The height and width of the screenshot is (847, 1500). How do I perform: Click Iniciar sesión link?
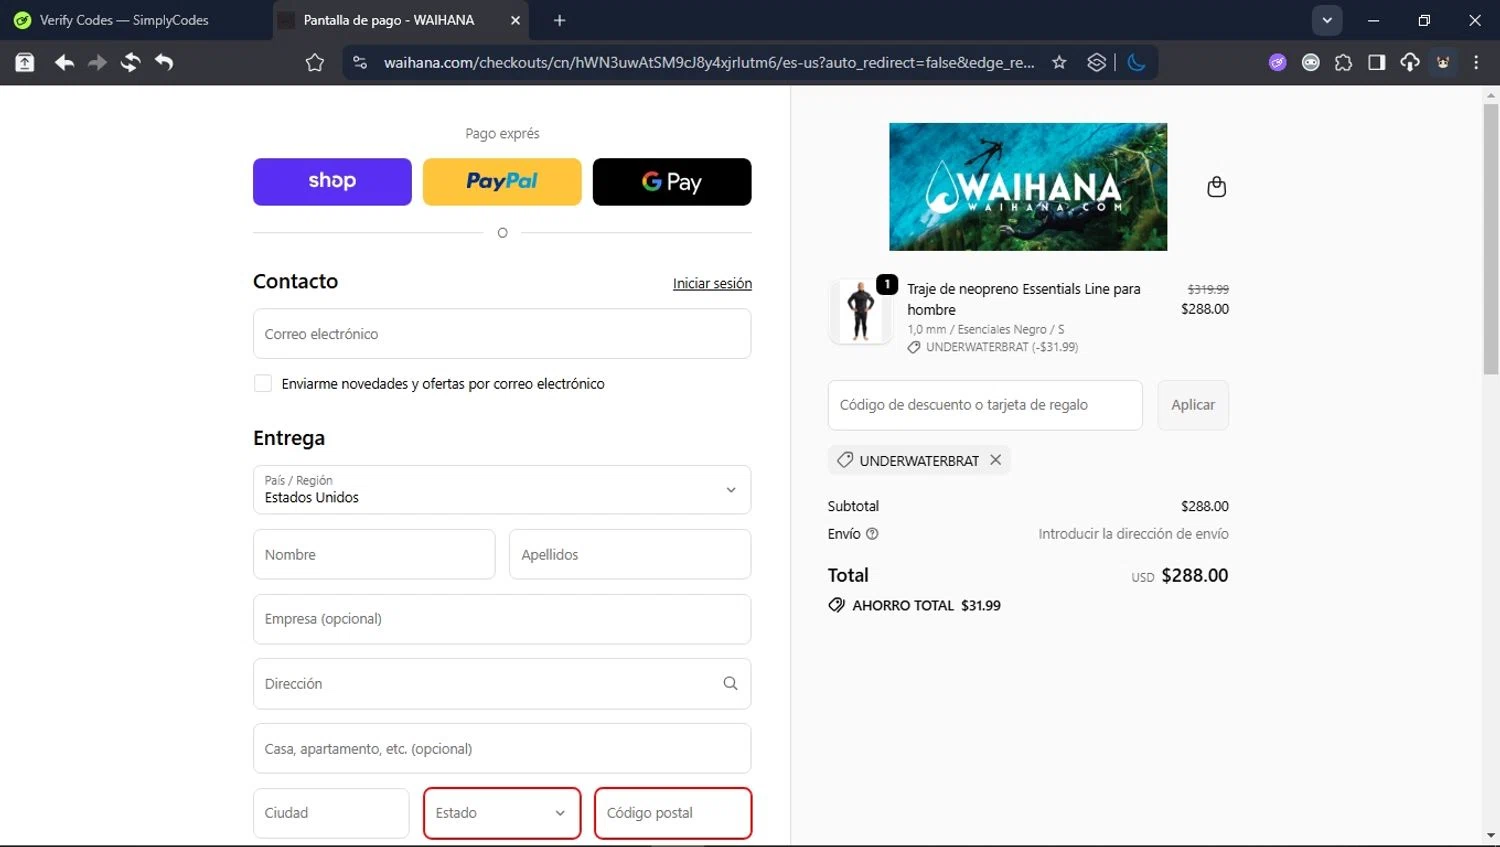[712, 284]
